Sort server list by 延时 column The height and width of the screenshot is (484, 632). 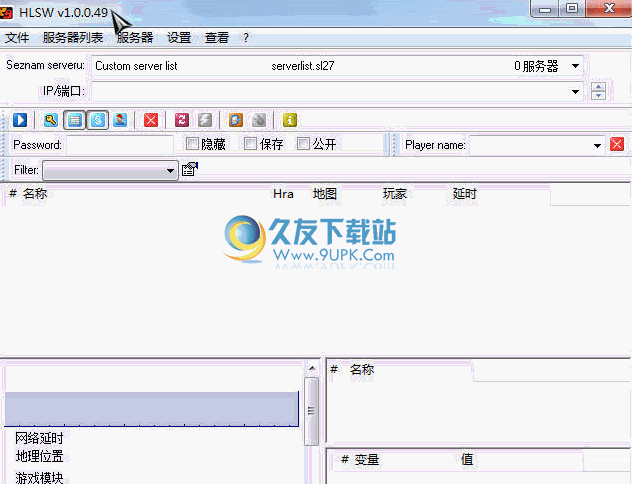pos(464,194)
